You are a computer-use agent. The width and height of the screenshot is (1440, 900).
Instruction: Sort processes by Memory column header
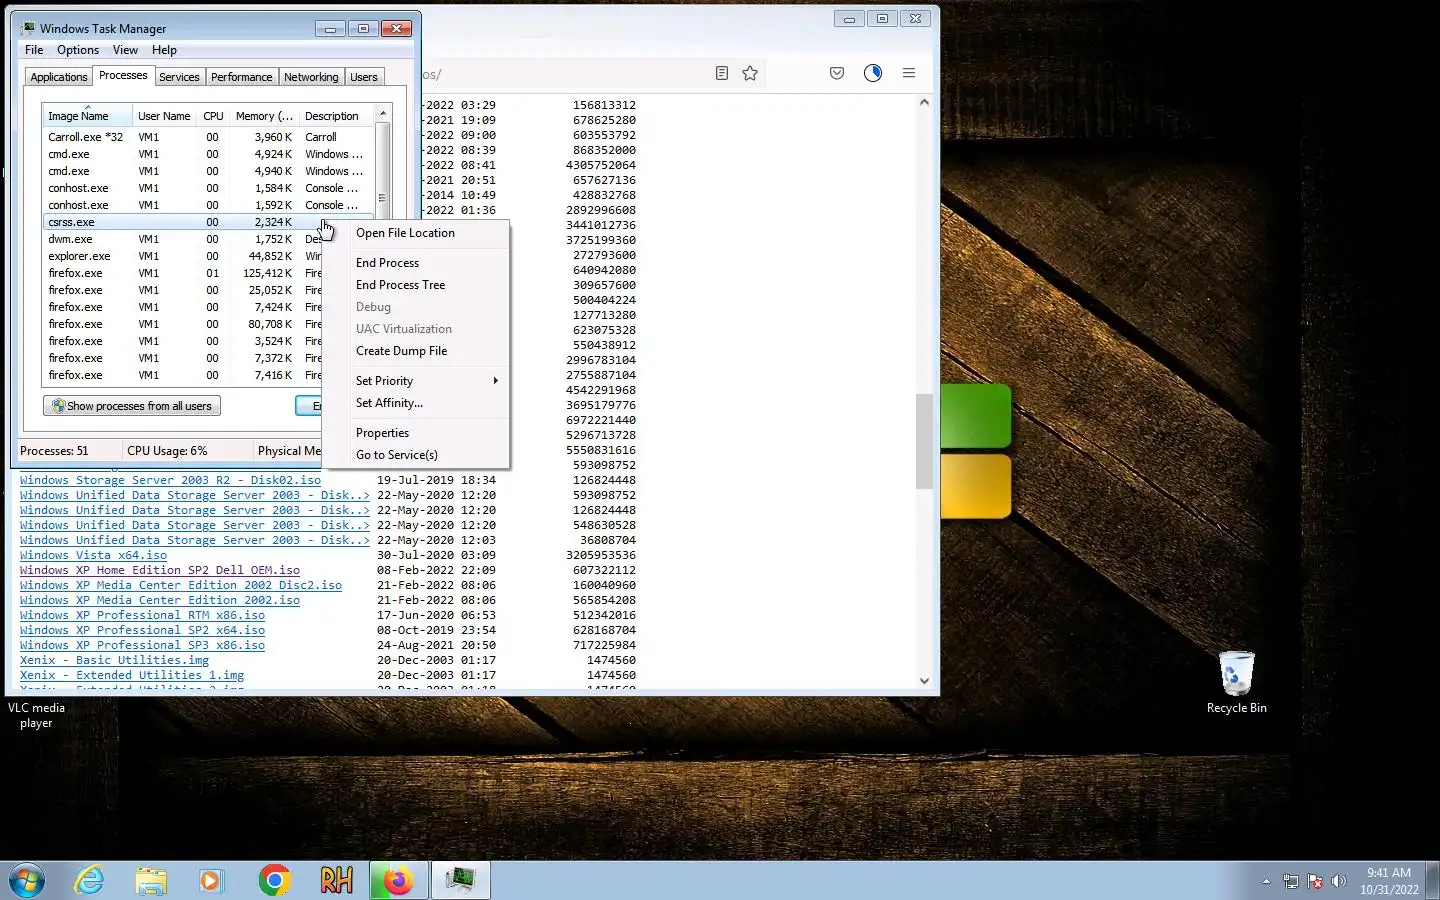point(264,116)
